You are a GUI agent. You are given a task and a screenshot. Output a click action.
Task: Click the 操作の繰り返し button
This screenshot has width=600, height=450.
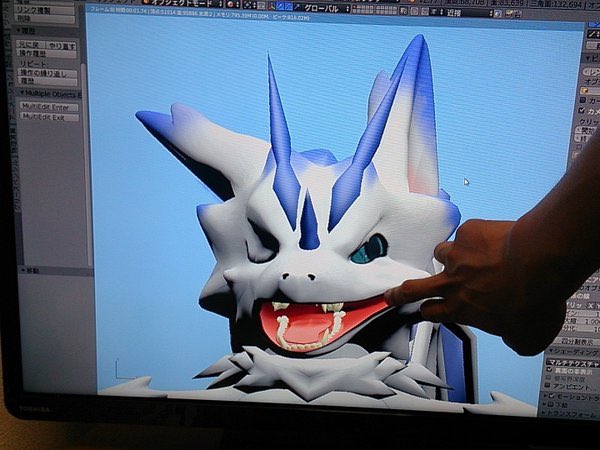(x=47, y=73)
